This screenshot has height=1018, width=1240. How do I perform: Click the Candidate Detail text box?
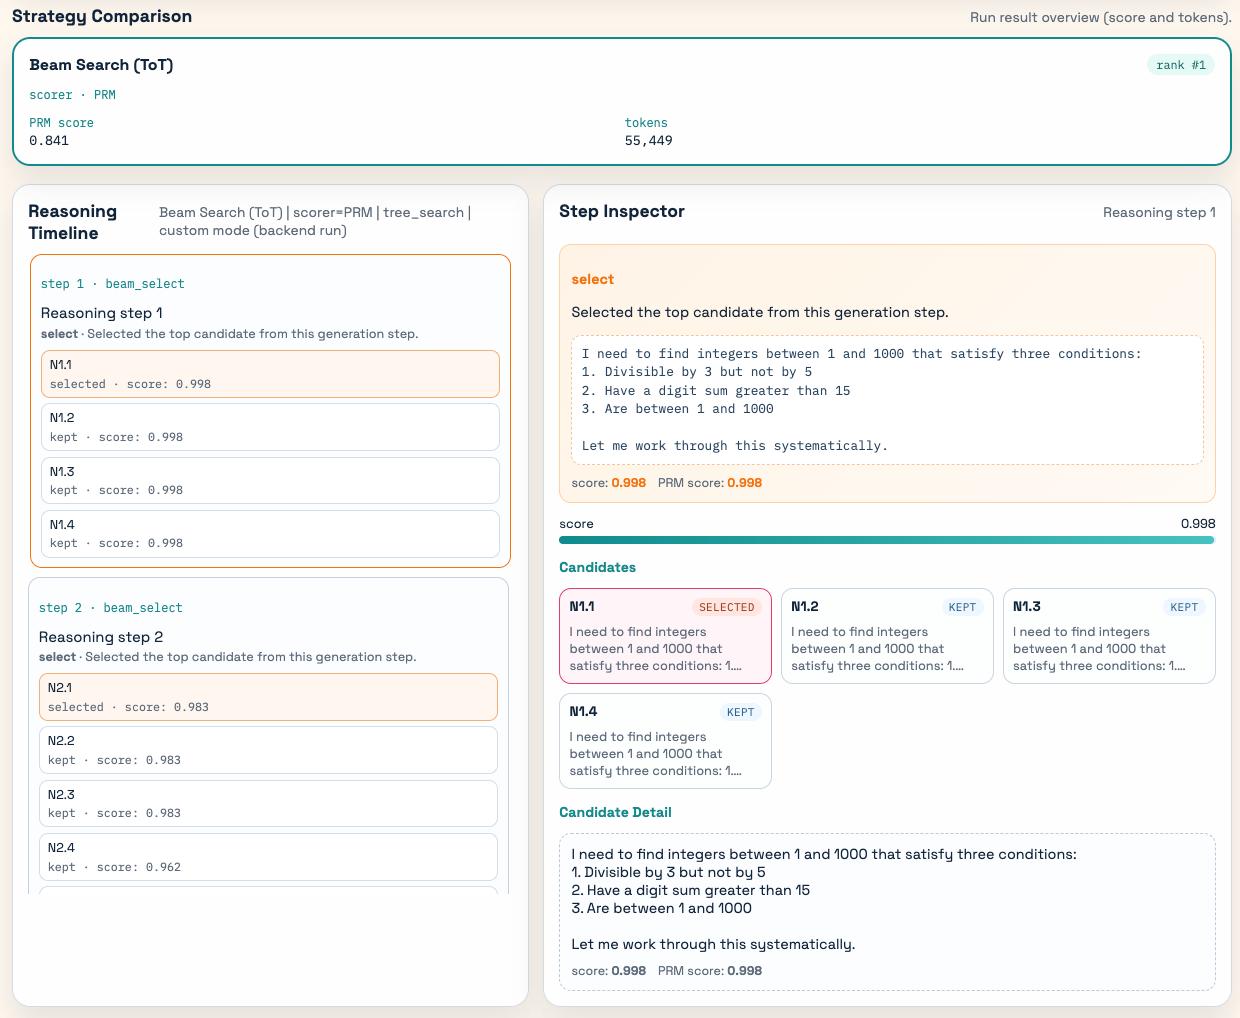(x=887, y=912)
